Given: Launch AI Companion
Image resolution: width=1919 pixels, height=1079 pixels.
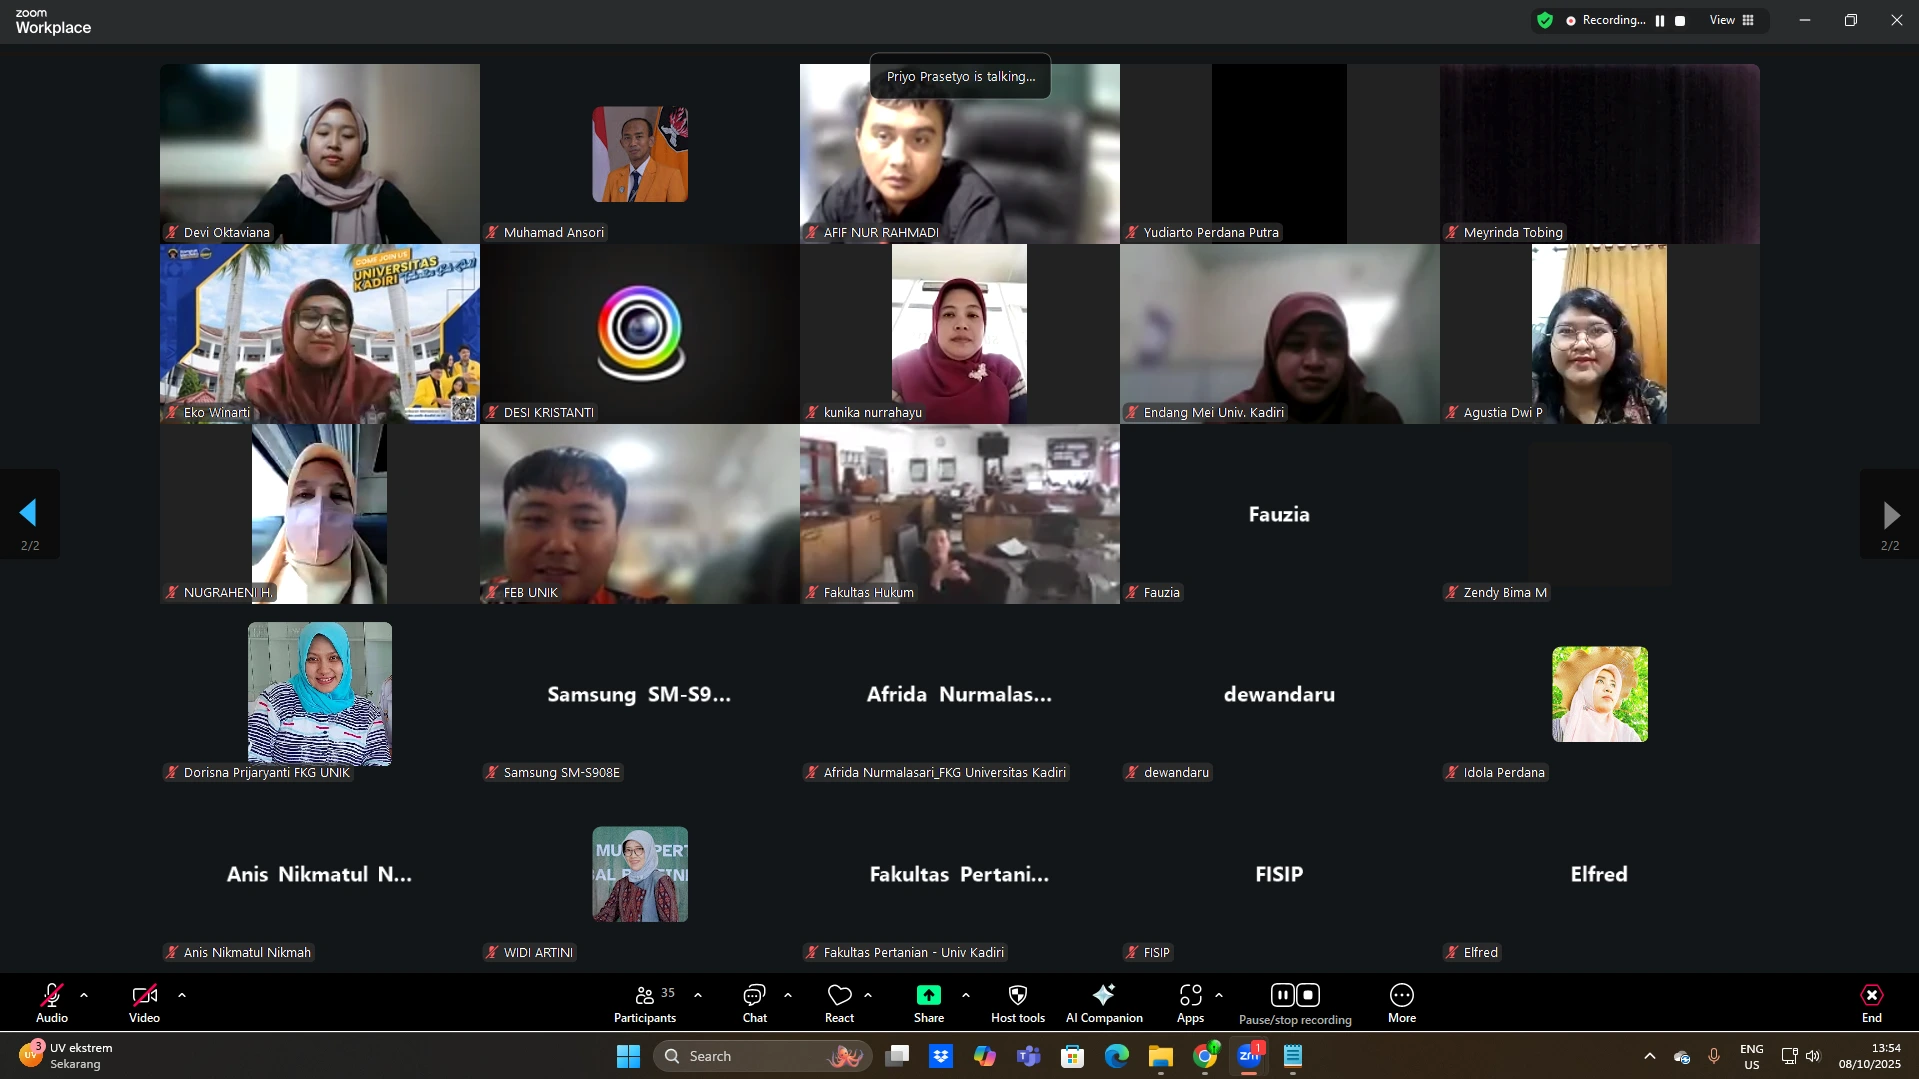Looking at the screenshot, I should pos(1103,1003).
